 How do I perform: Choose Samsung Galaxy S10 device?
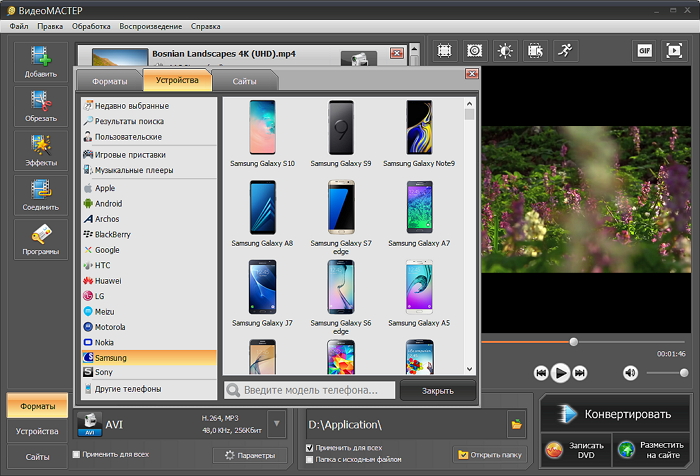262,134
